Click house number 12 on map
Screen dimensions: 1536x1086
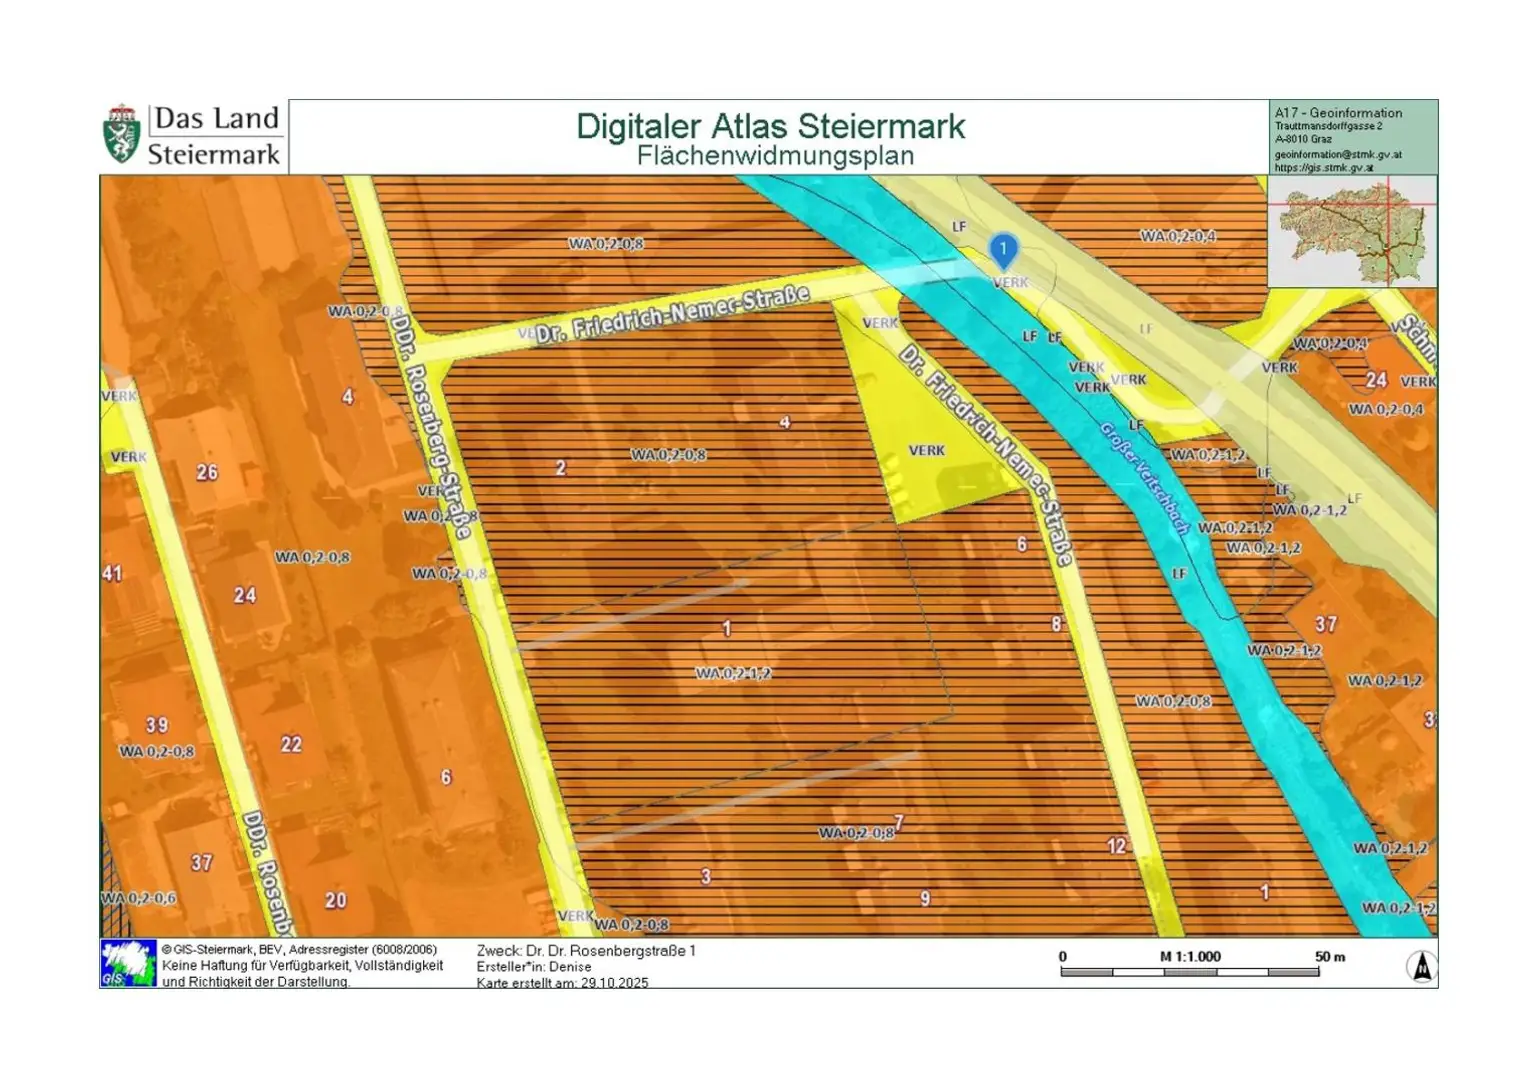click(x=1116, y=846)
